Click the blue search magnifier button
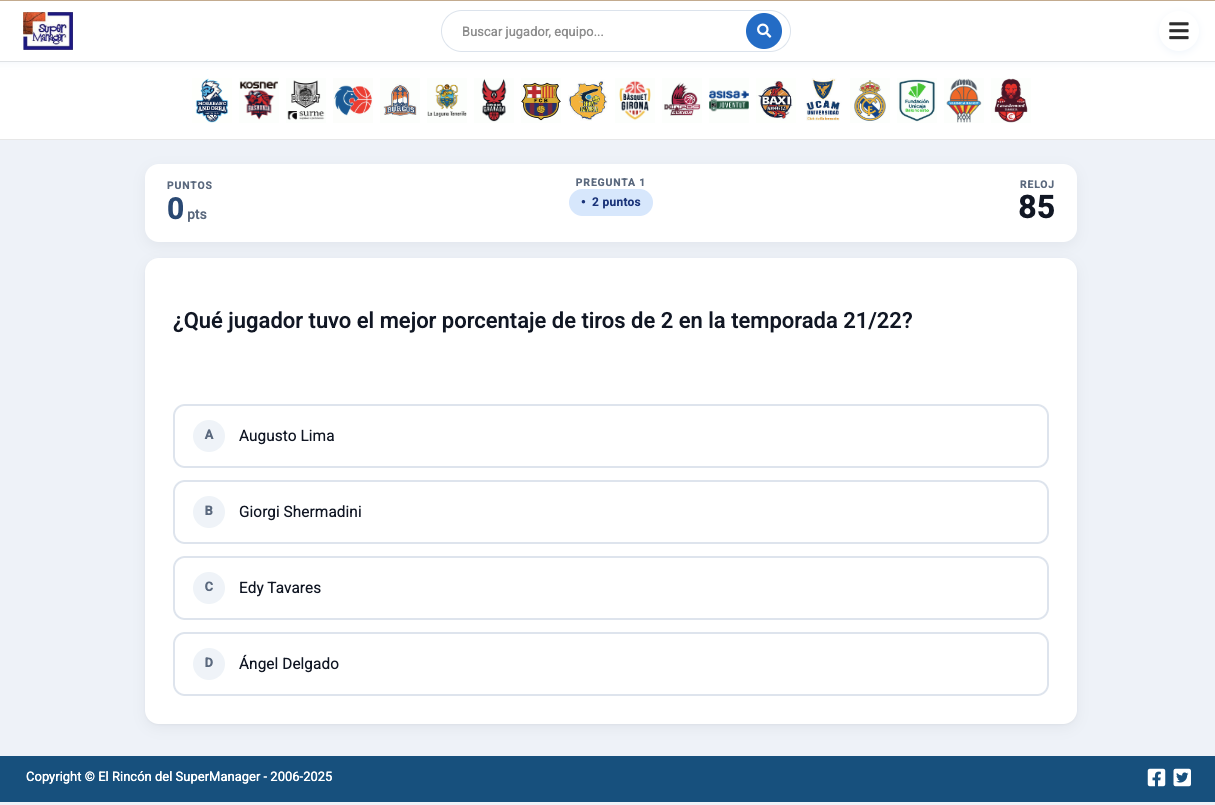 point(763,31)
